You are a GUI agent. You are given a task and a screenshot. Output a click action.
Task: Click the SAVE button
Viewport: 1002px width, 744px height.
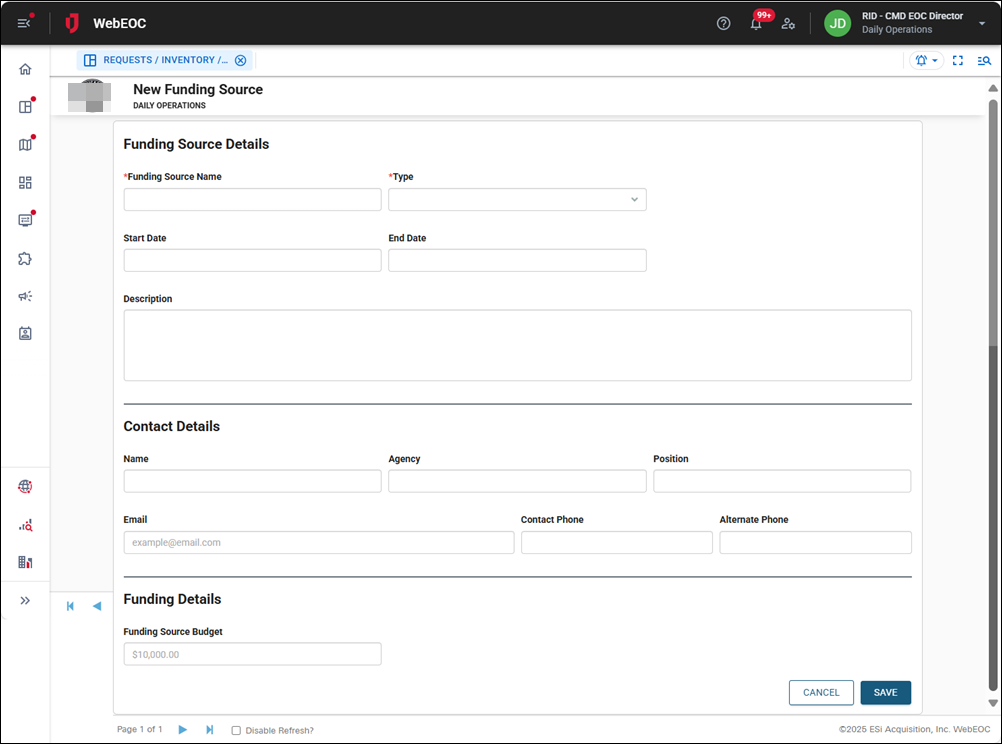[885, 692]
